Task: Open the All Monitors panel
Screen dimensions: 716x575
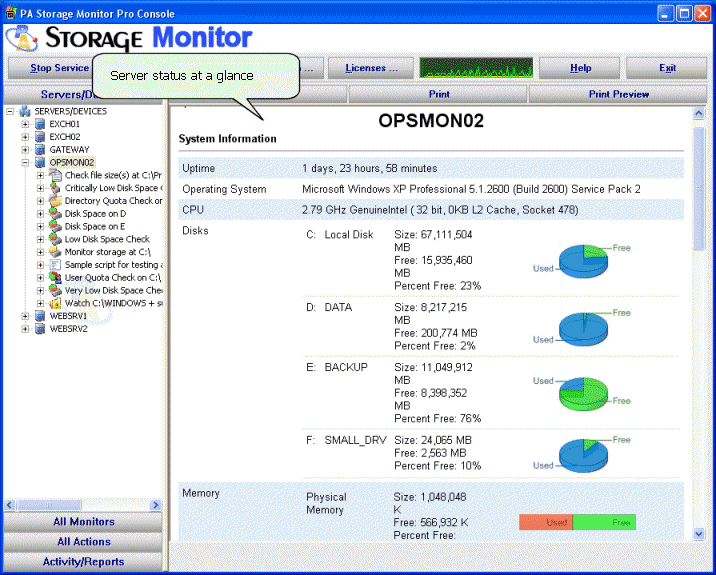Action: pyautogui.click(x=83, y=522)
